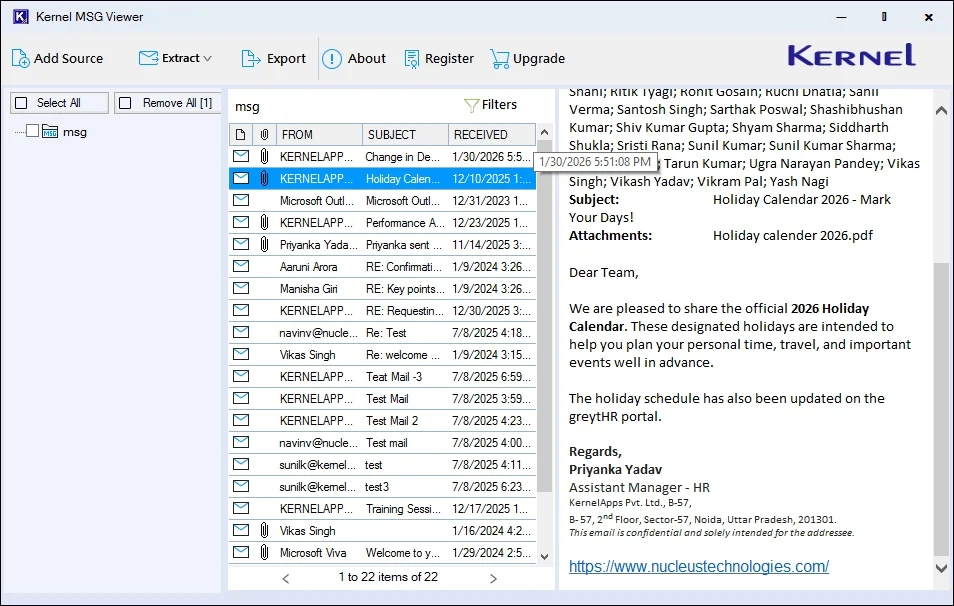954x606 pixels.
Task: Select the RE: Key points... email
Action: (x=382, y=288)
